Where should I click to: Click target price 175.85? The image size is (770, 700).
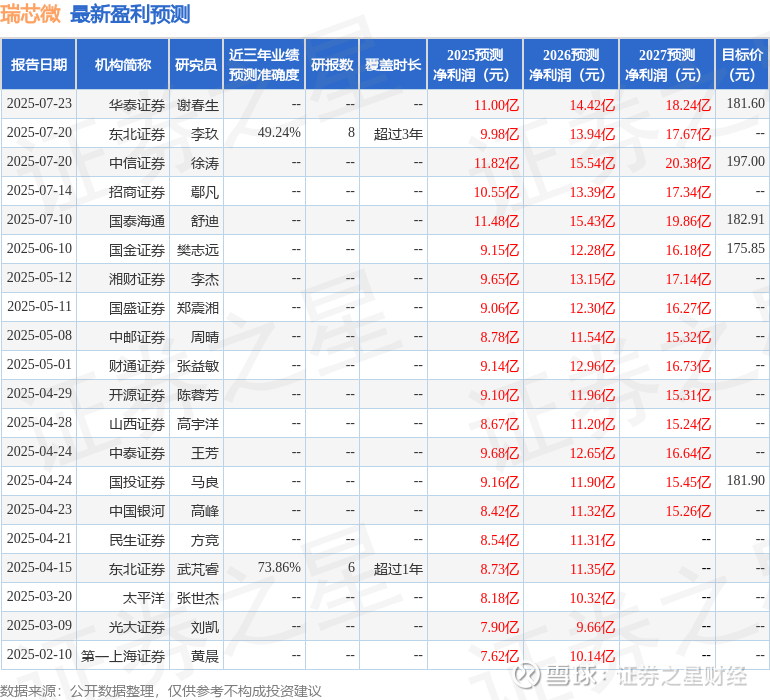click(x=745, y=249)
